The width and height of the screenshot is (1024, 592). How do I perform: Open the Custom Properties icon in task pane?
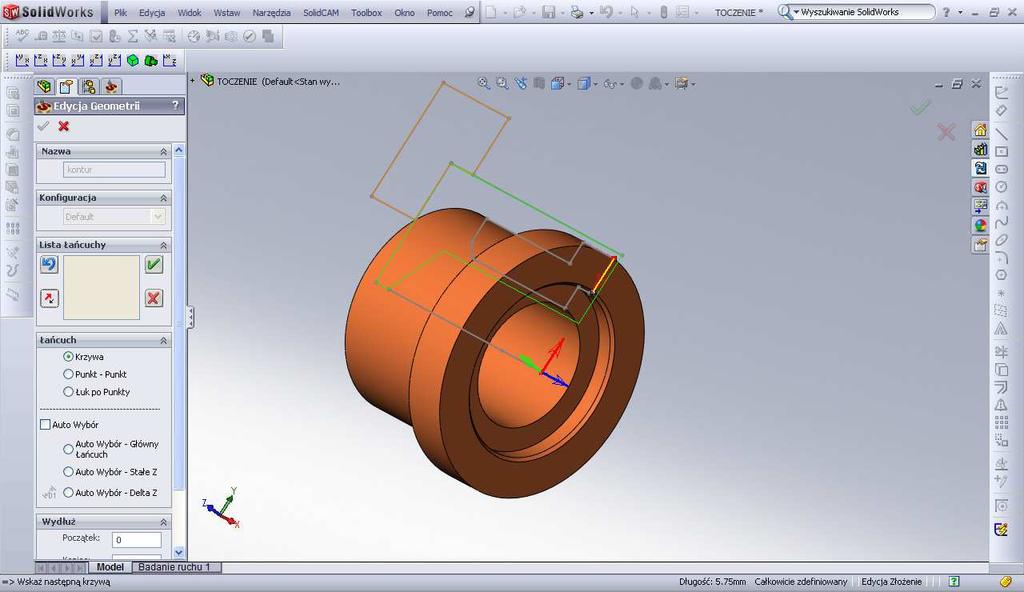click(x=980, y=244)
